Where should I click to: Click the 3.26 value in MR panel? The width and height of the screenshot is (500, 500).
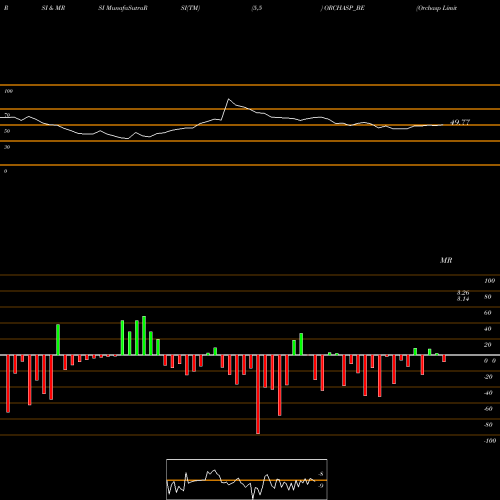(463, 292)
